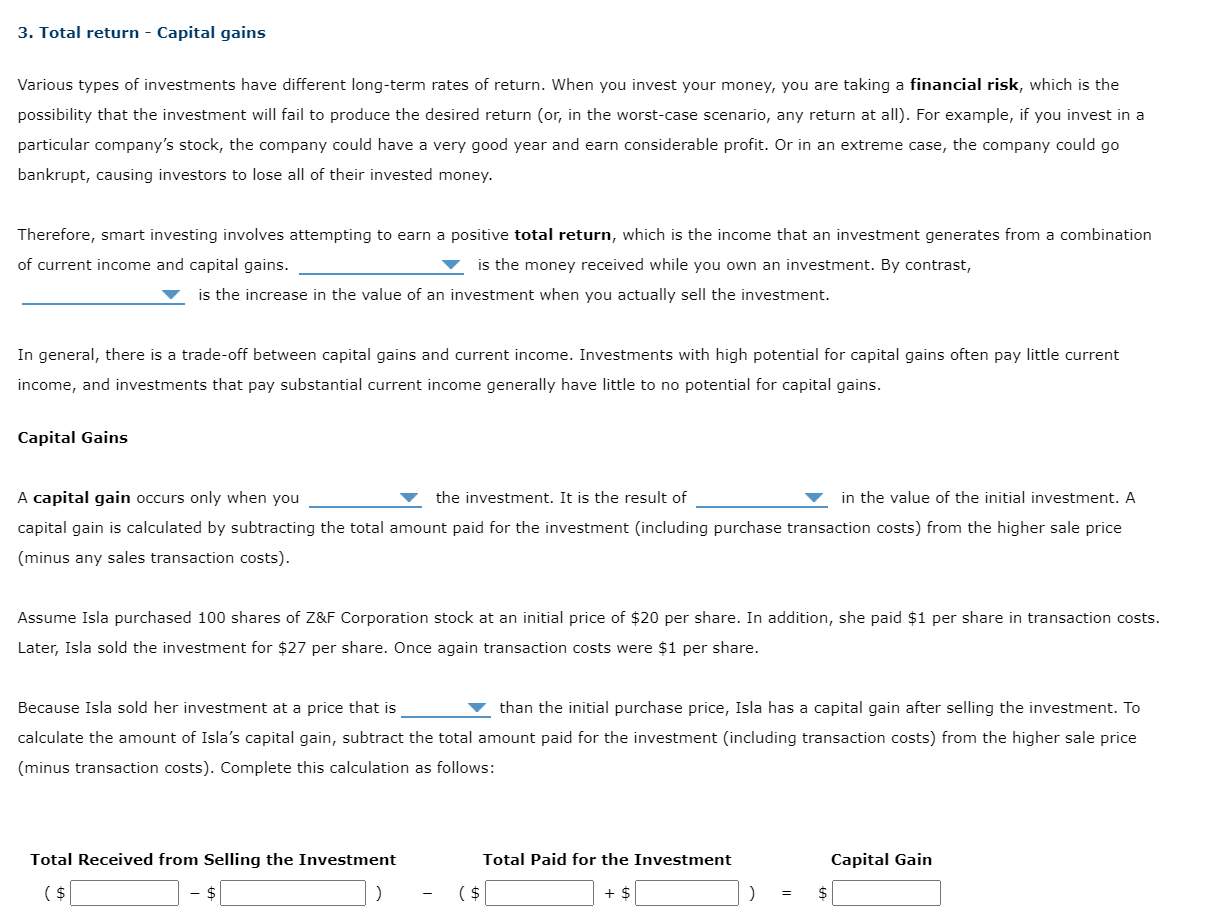Image resolution: width=1211 pixels, height=920 pixels.
Task: Select the first dollar field under Total Received
Action: pyautogui.click(x=124, y=892)
